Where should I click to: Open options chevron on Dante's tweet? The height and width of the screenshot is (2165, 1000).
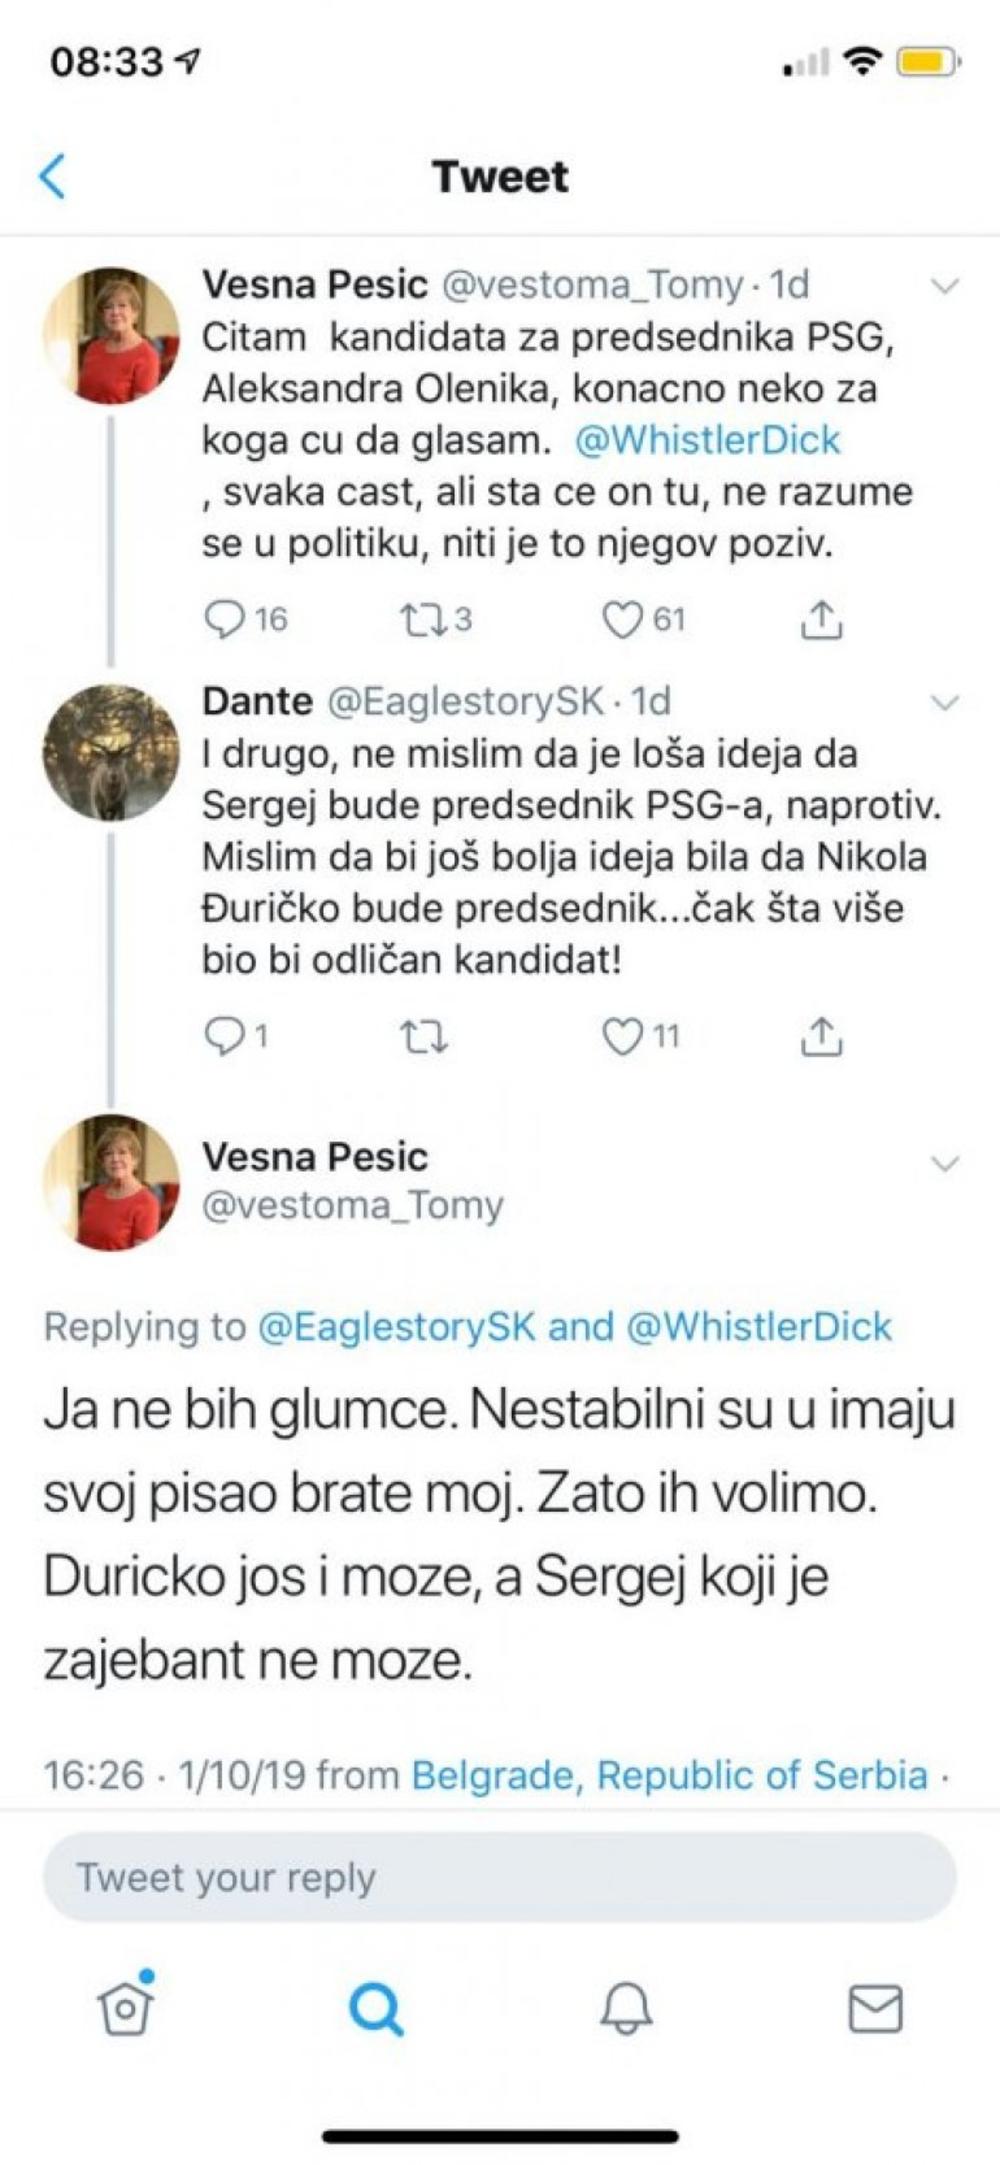click(944, 703)
